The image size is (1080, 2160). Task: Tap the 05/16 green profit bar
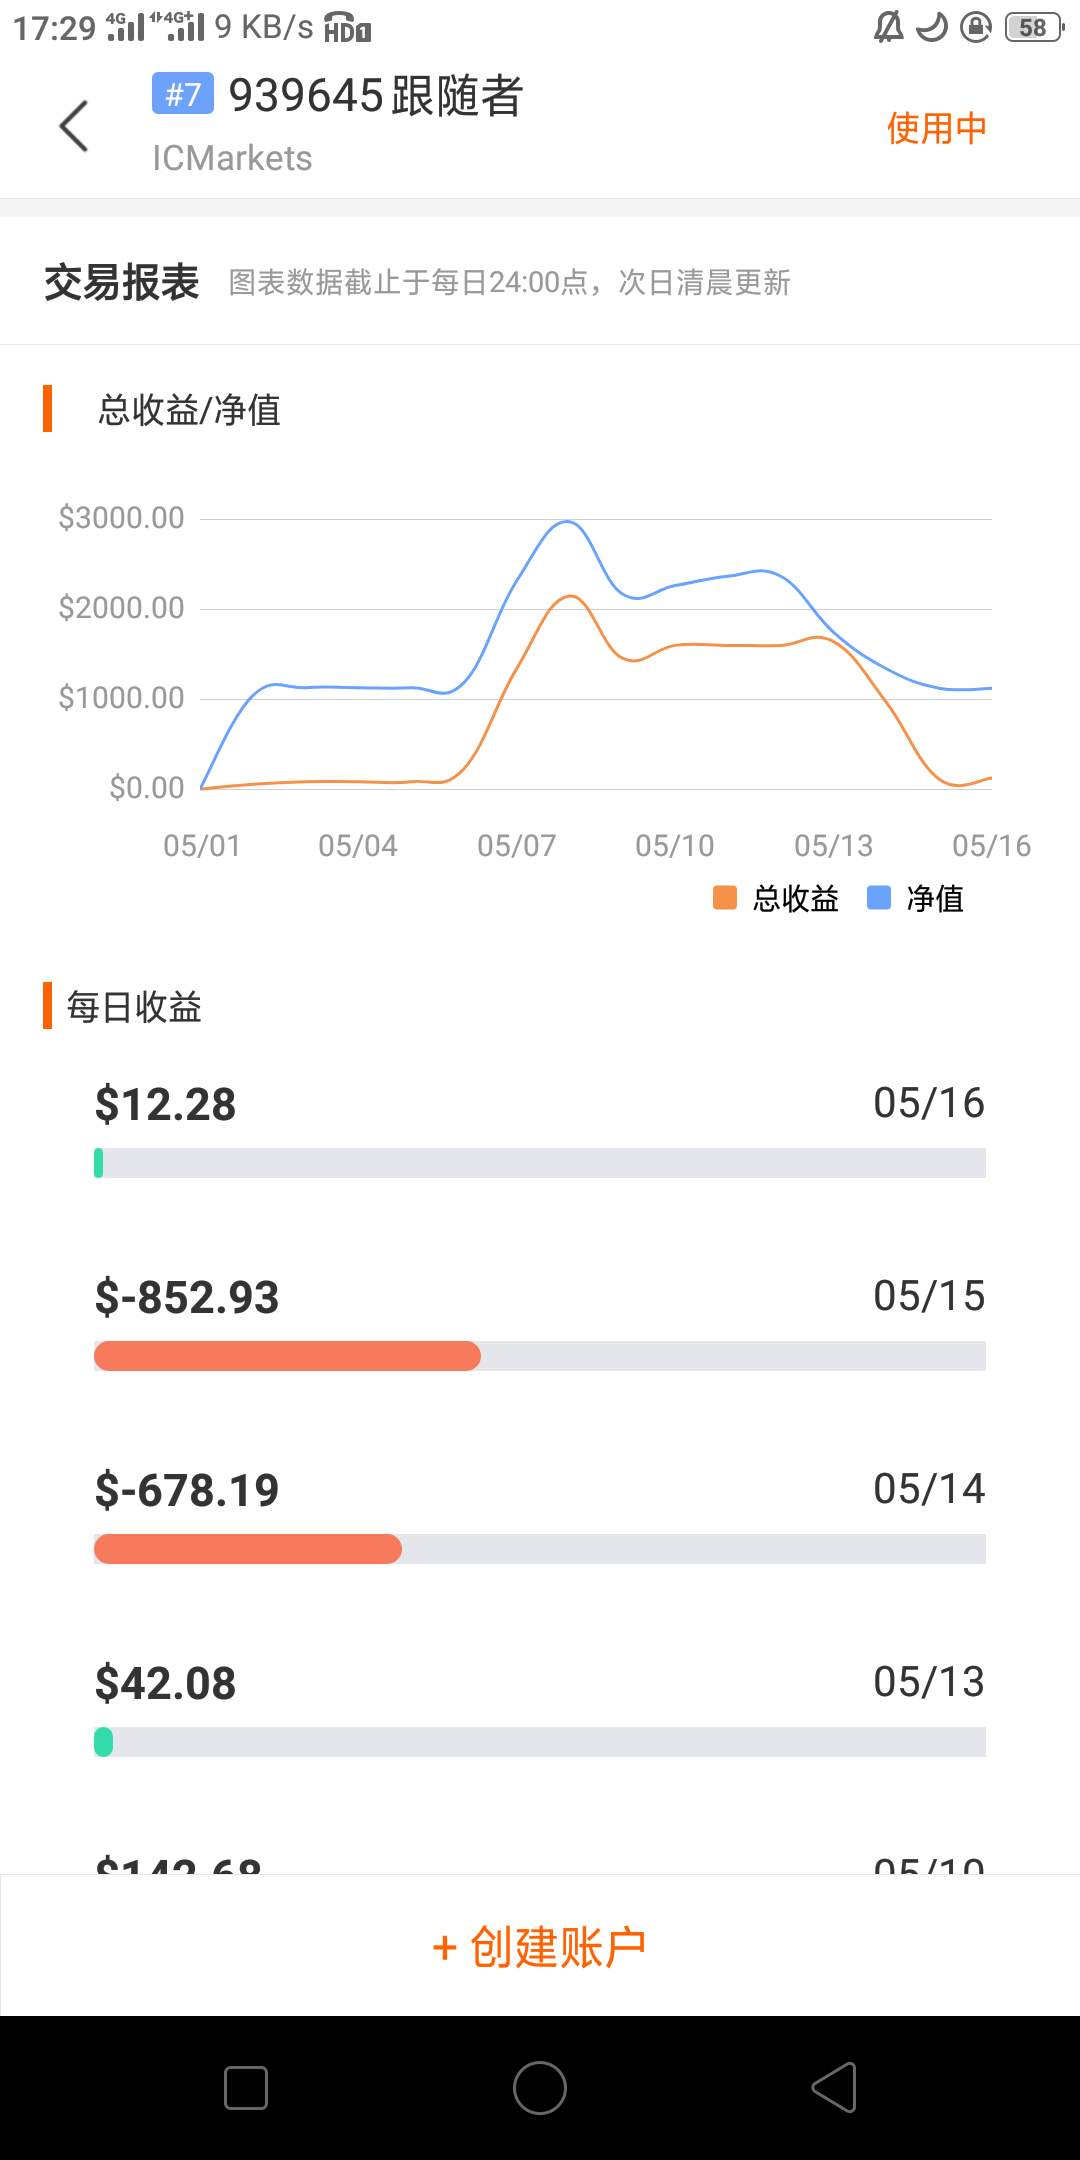pos(99,1163)
